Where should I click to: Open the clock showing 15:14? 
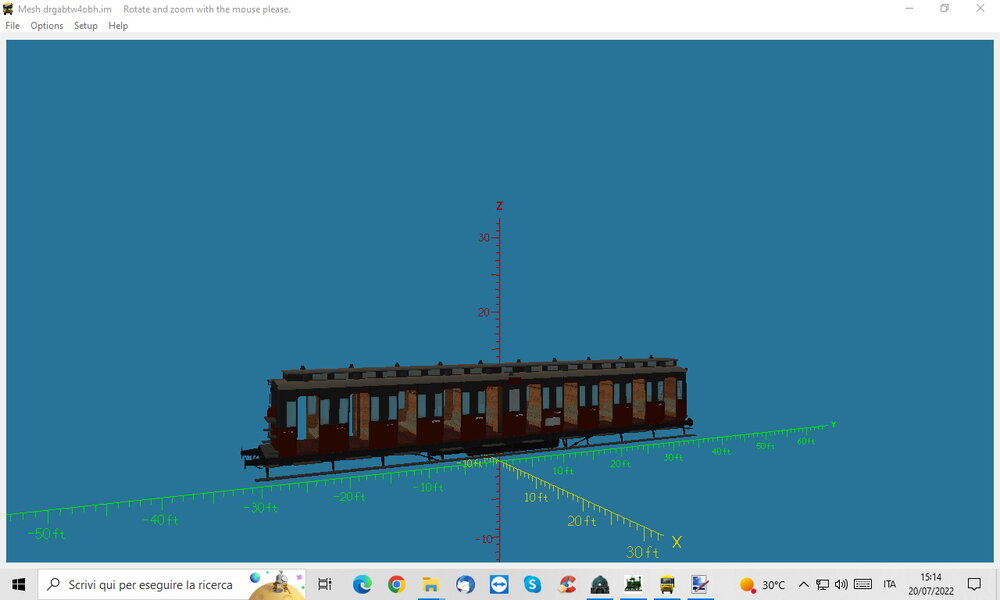pyautogui.click(x=931, y=584)
